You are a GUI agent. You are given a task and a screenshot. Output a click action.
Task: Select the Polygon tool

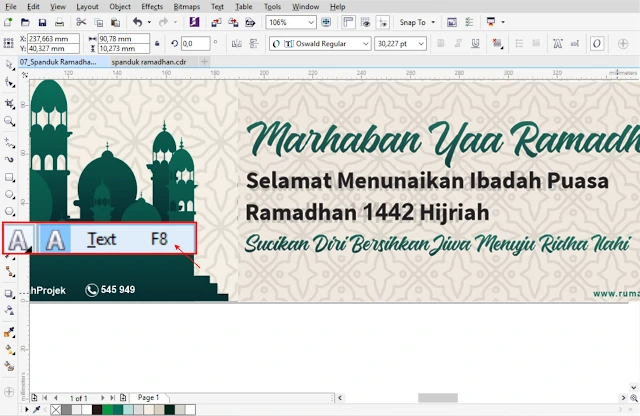tap(9, 211)
